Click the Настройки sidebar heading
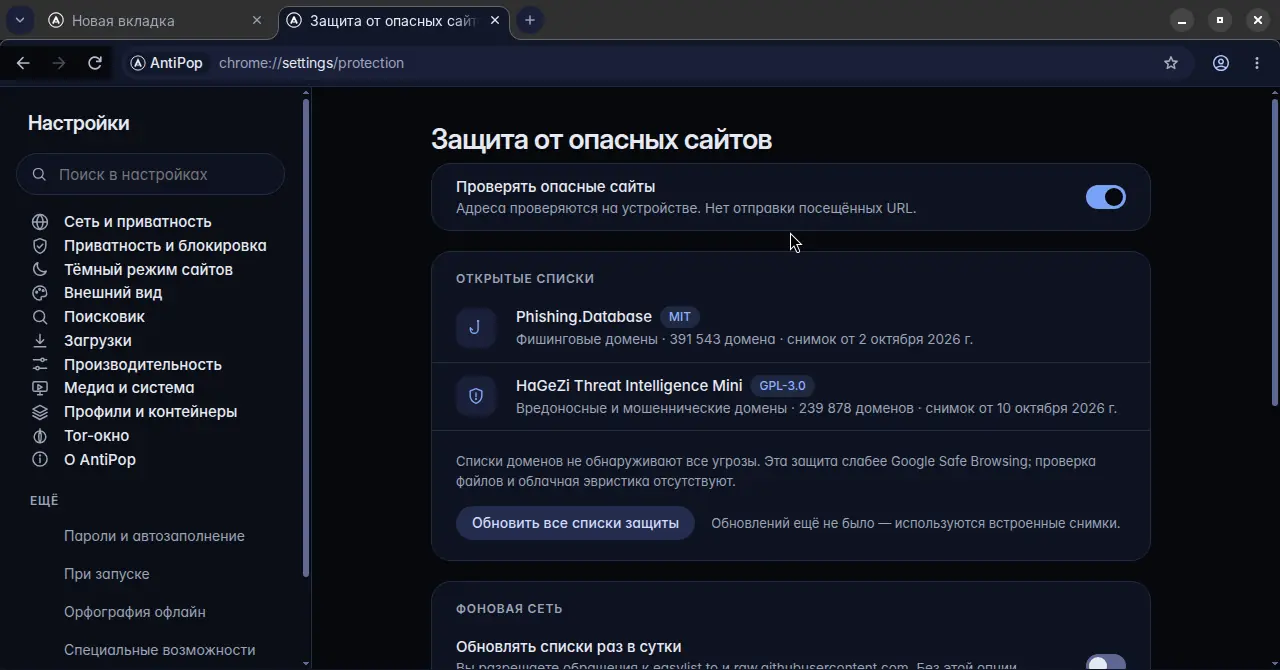Image resolution: width=1280 pixels, height=670 pixels. (x=79, y=123)
